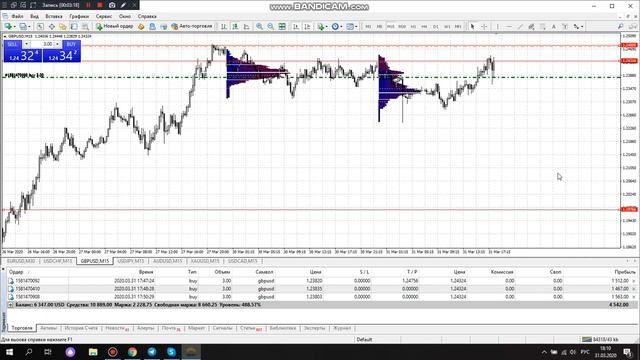Screen dimensions: 640x360
Task: Switch timeframe to D1
Action: 436,27
